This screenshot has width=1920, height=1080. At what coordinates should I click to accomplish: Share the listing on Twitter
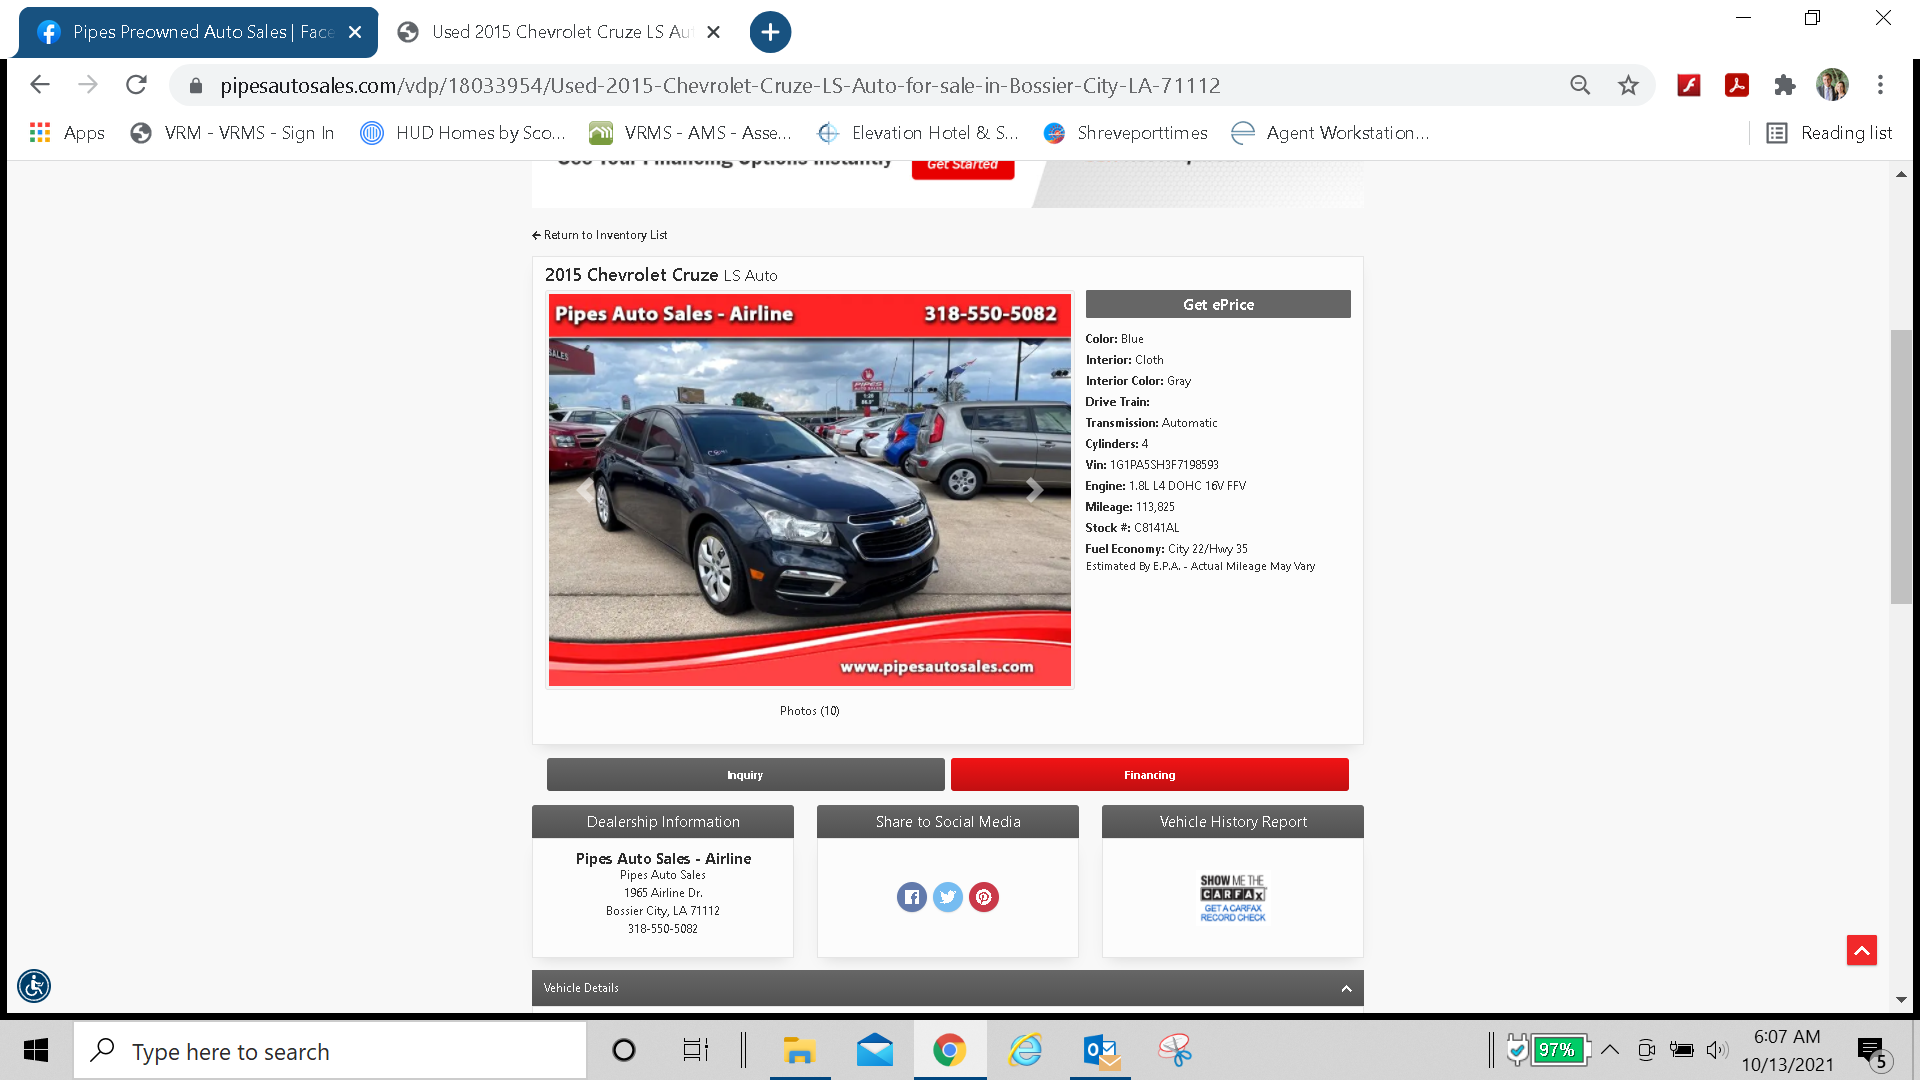click(948, 897)
